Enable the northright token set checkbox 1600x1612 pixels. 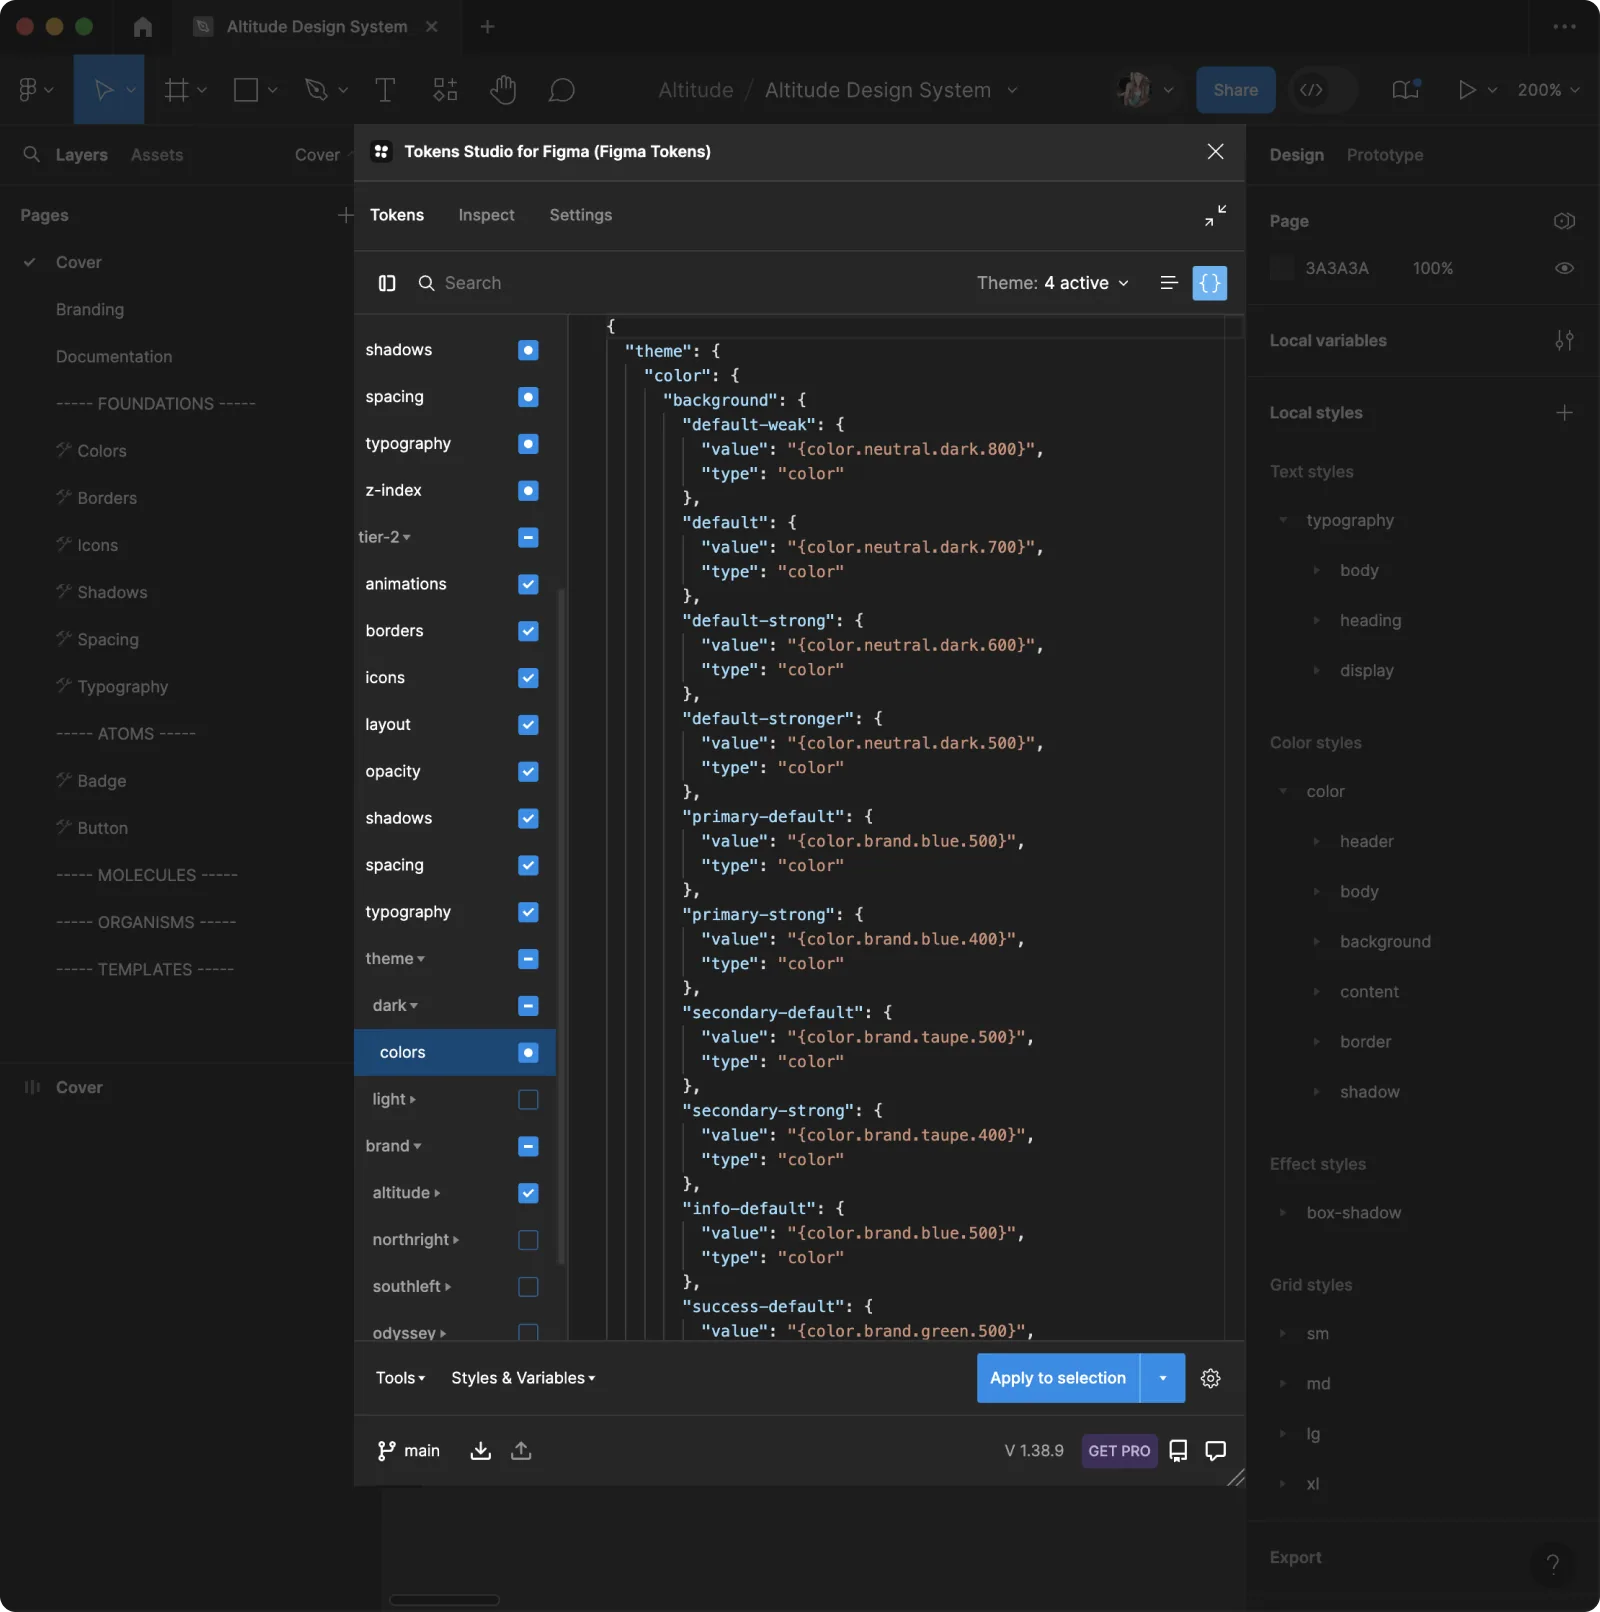click(528, 1240)
